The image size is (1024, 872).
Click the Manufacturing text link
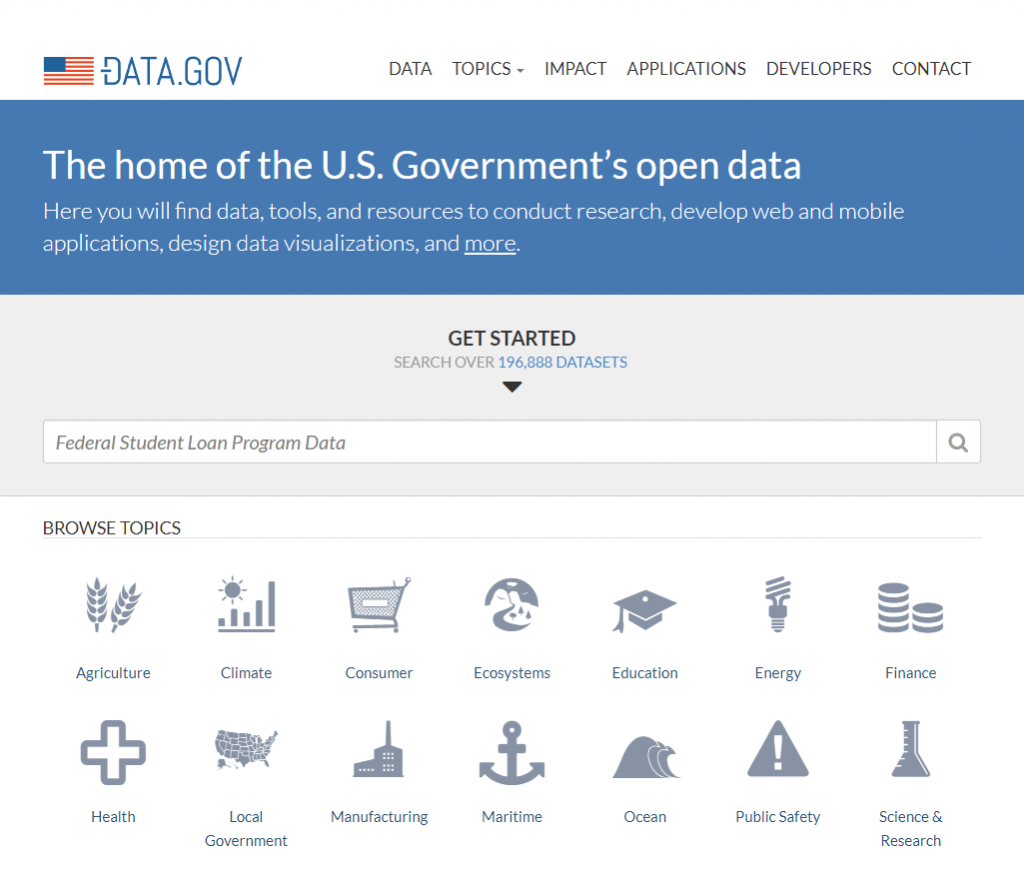coord(379,816)
